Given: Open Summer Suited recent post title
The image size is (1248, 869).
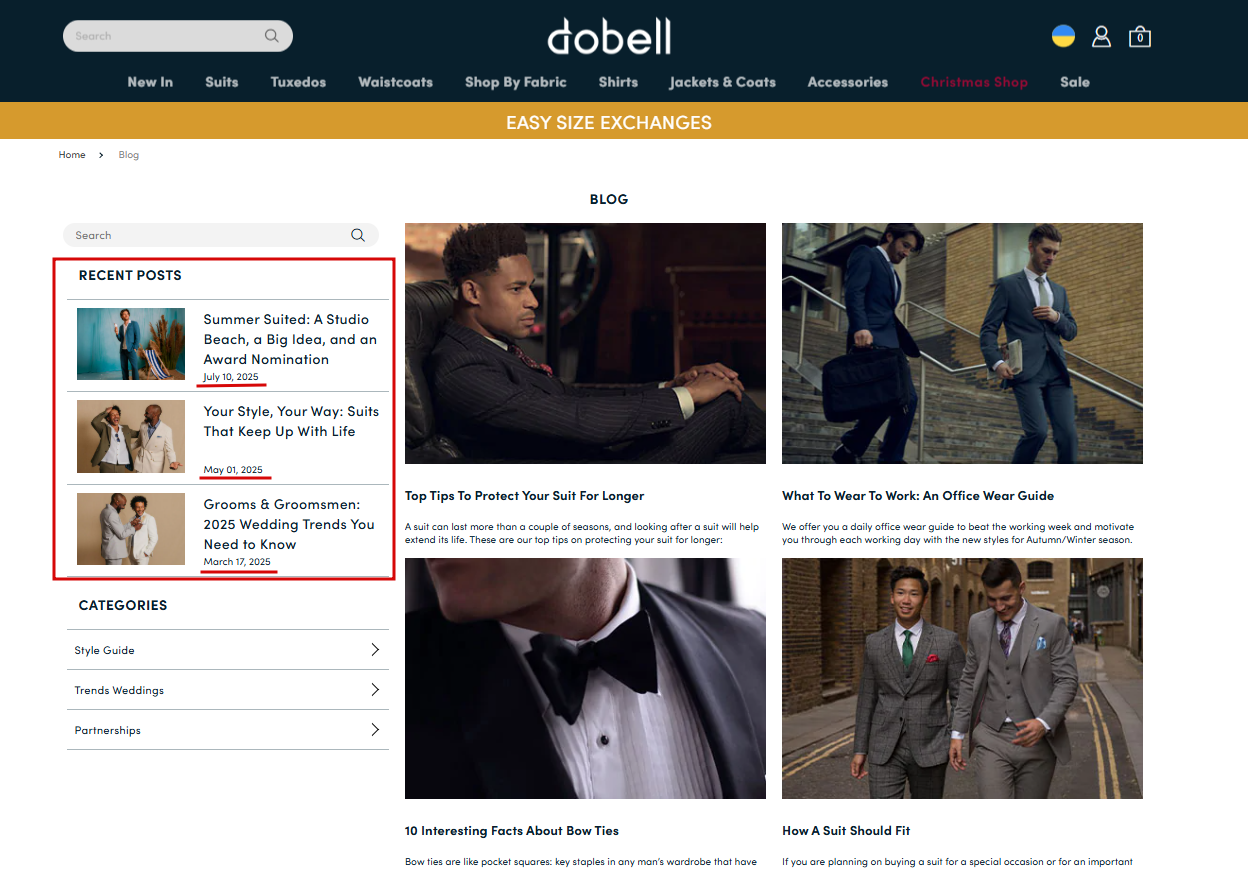Looking at the screenshot, I should pos(290,339).
